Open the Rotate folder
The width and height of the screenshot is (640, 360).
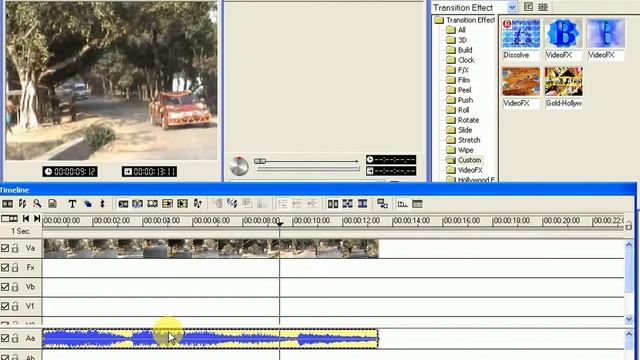[462, 120]
